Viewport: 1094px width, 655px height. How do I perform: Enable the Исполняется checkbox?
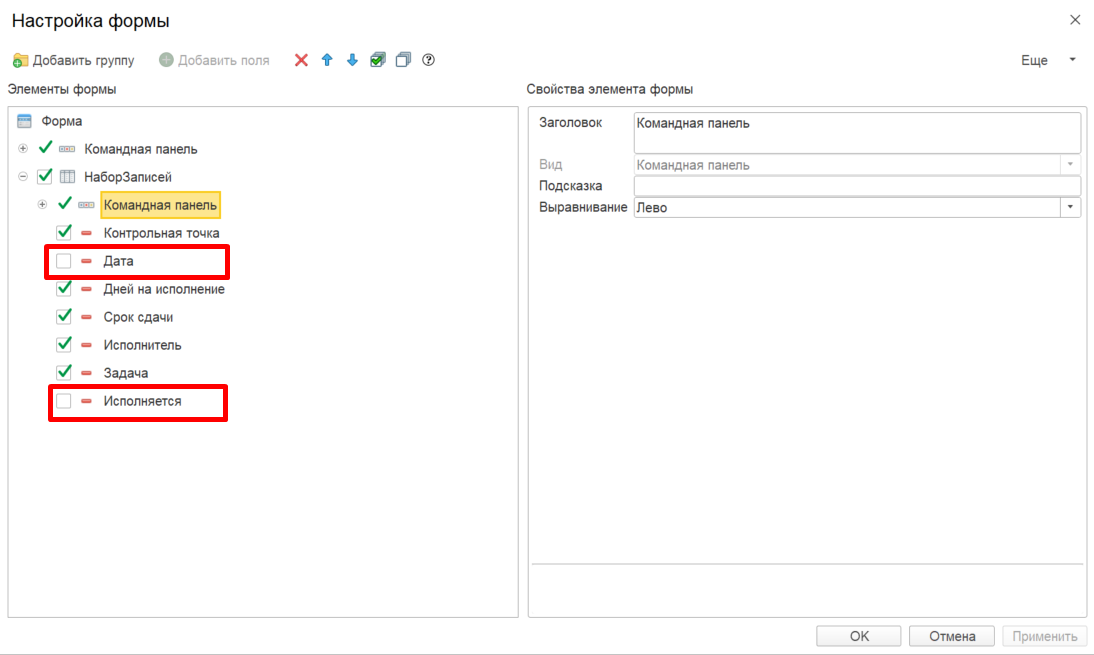63,401
